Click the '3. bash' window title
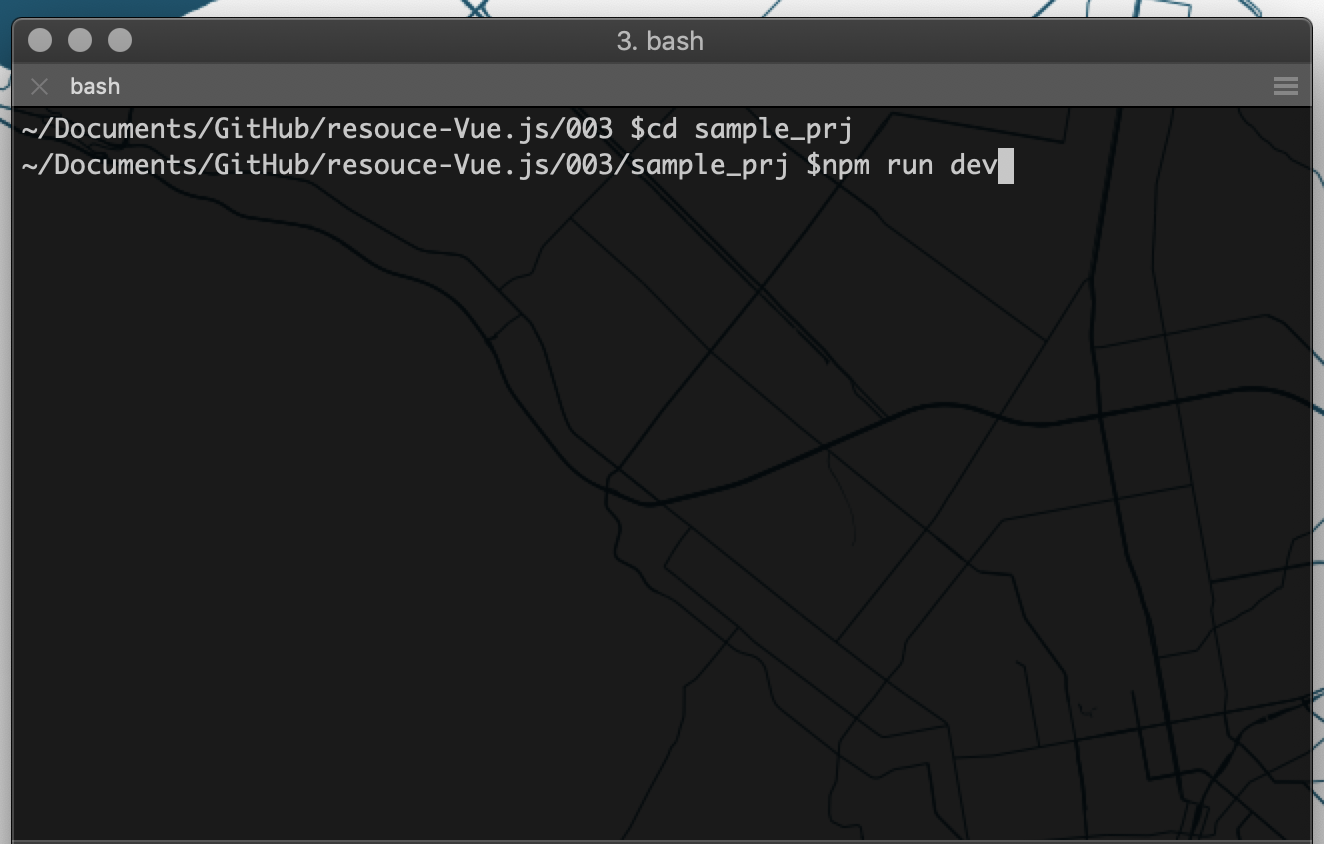 (660, 41)
